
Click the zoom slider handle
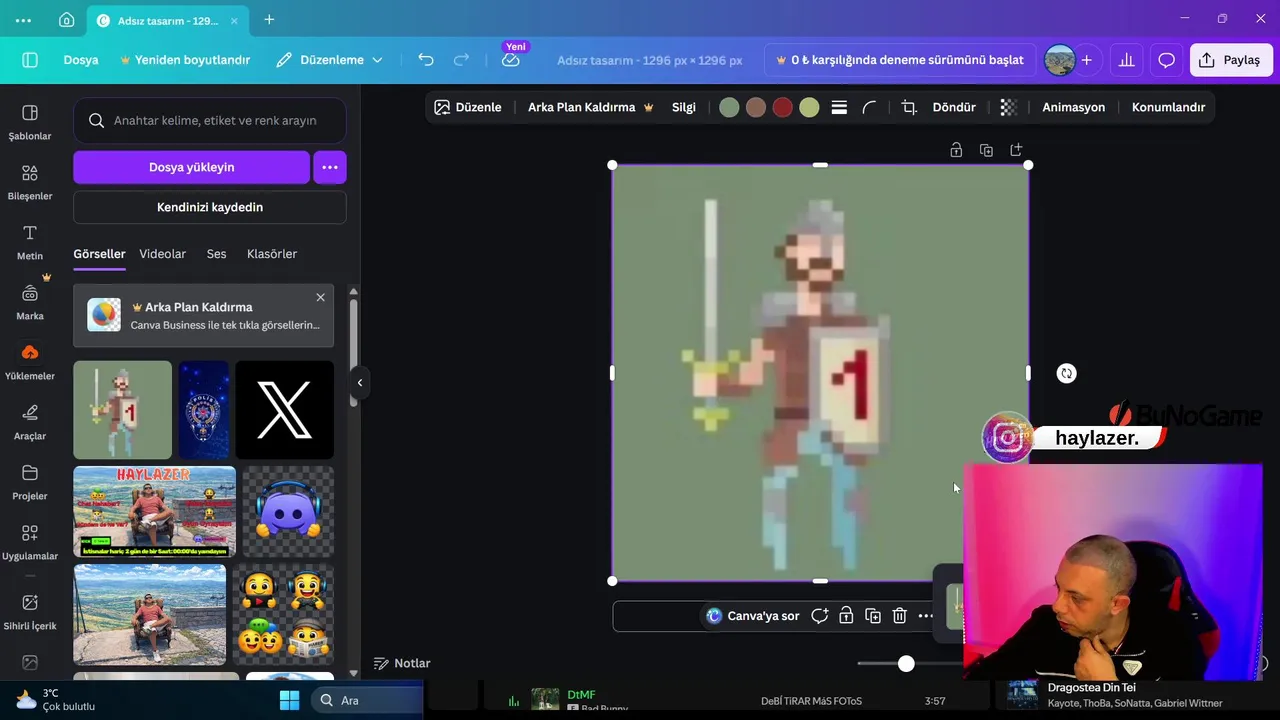[x=906, y=664]
